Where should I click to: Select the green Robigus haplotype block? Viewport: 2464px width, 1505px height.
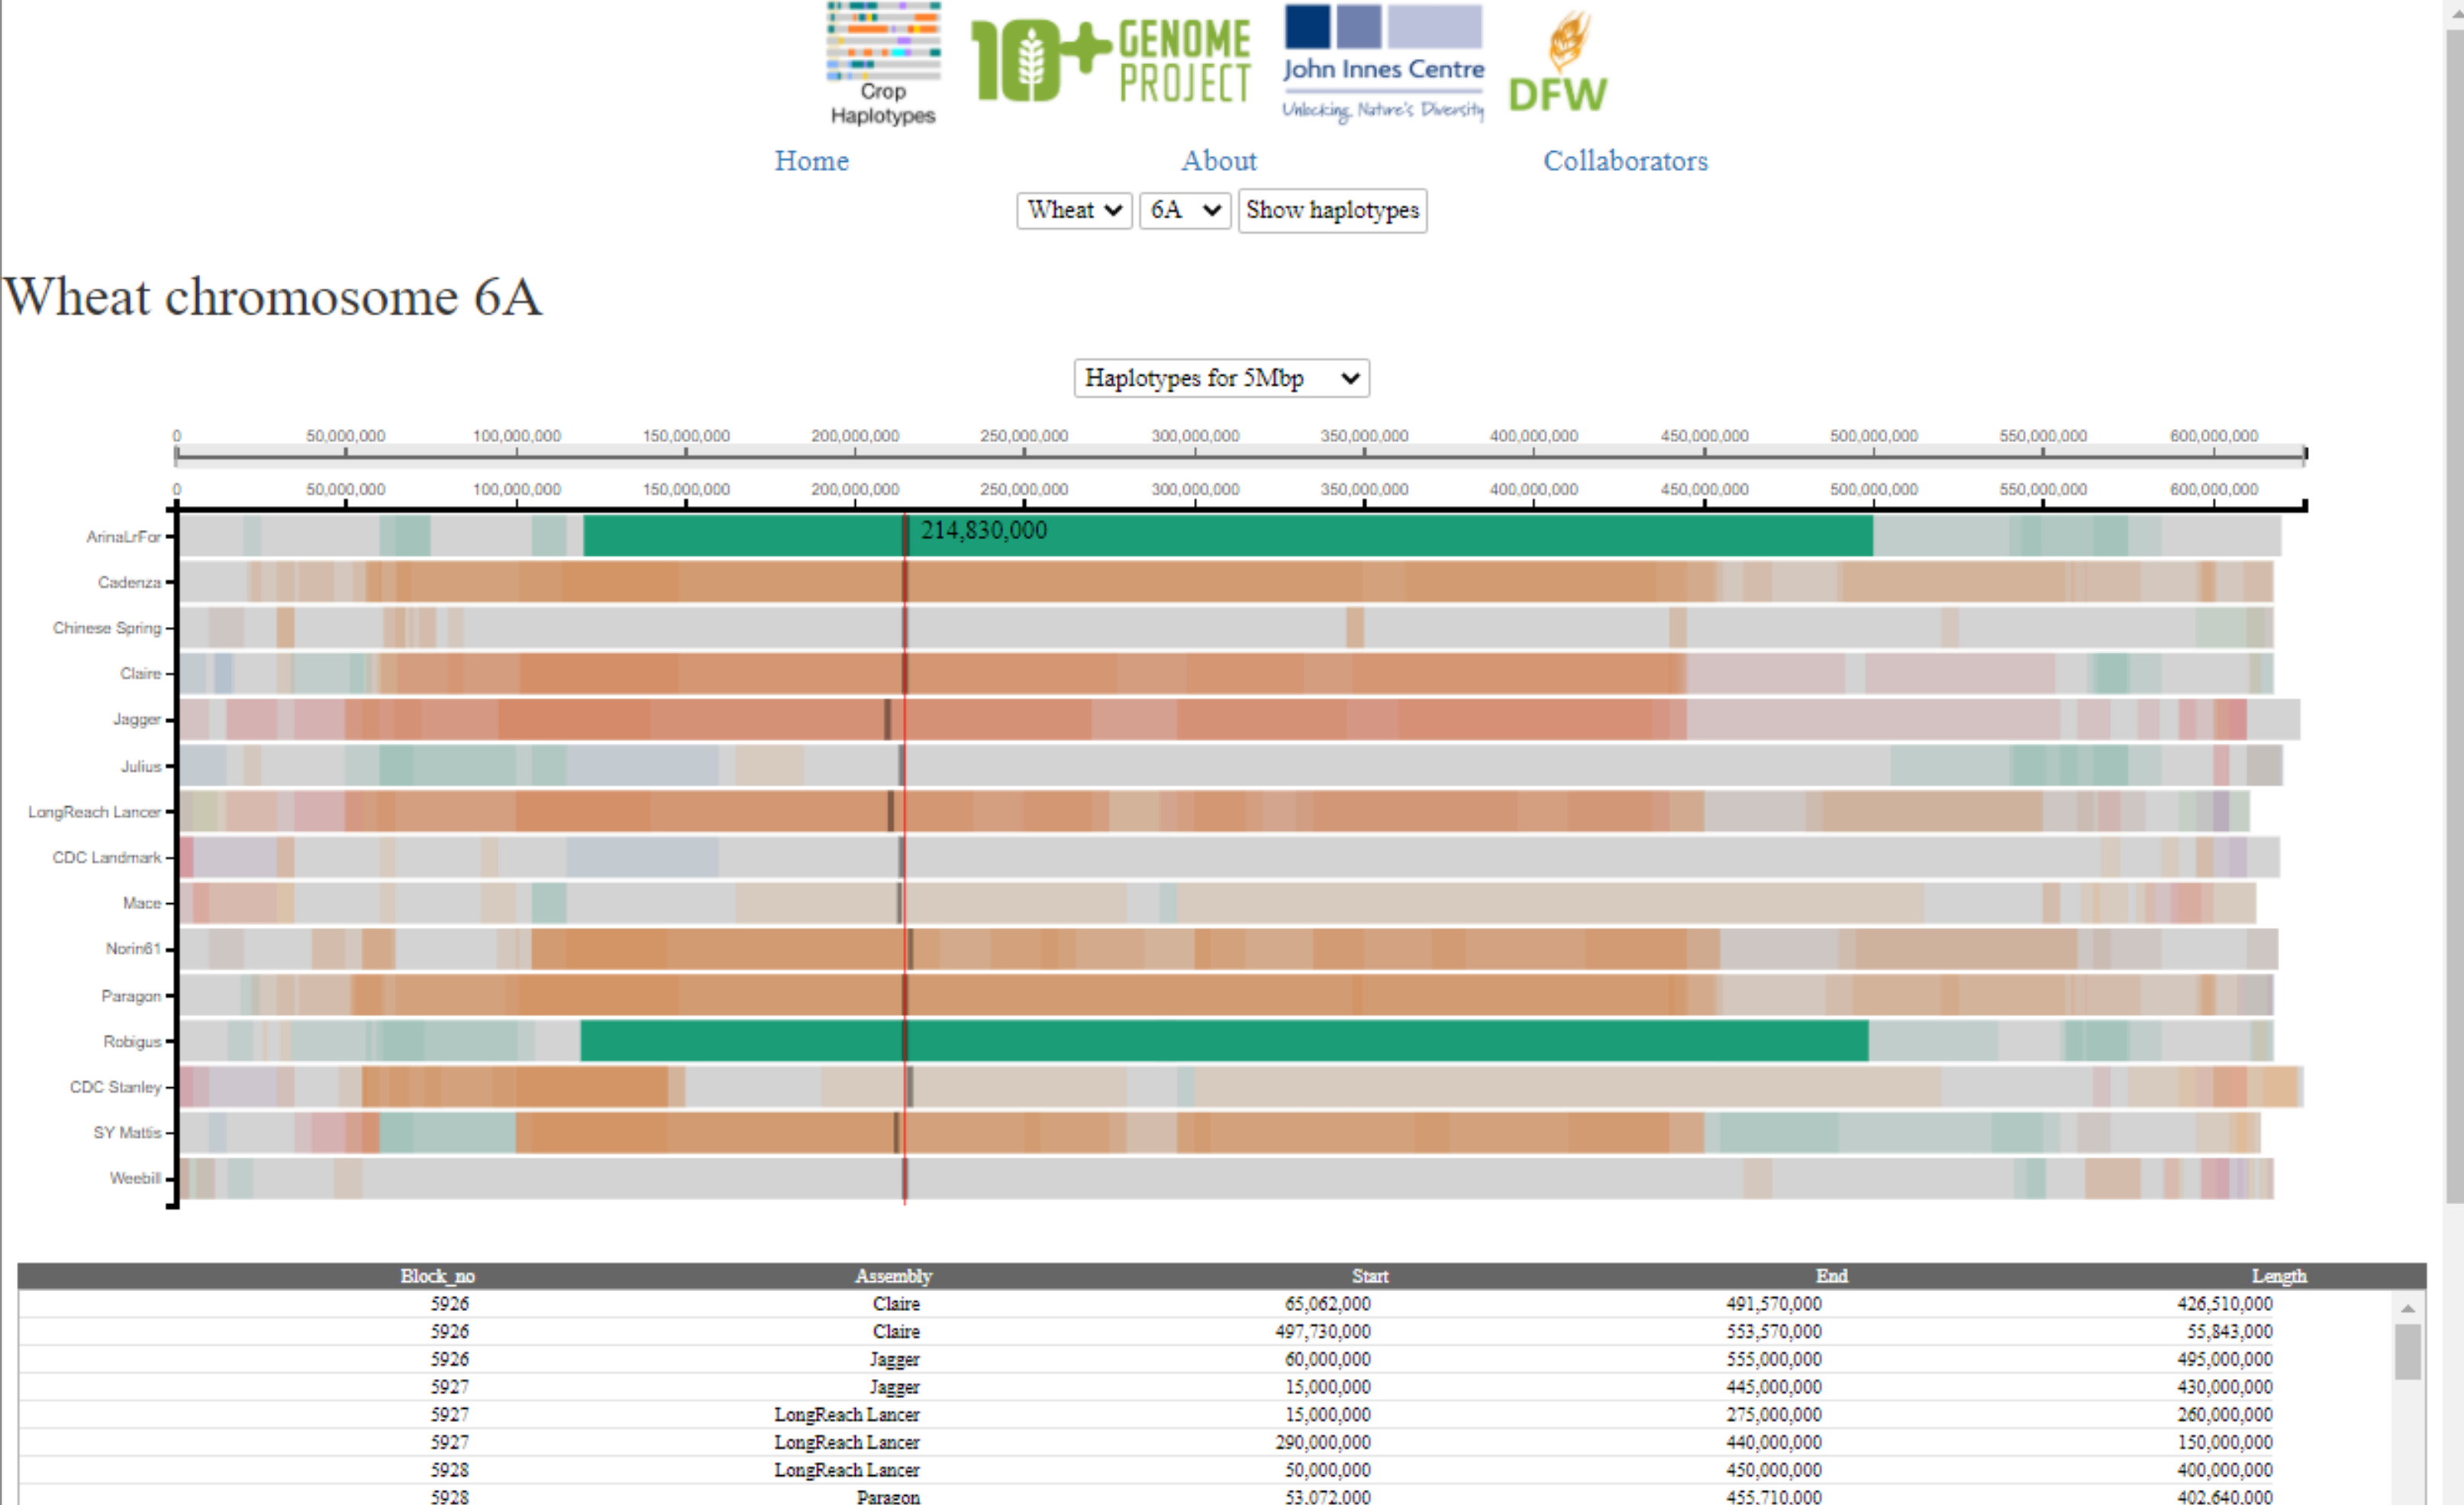1224,1041
